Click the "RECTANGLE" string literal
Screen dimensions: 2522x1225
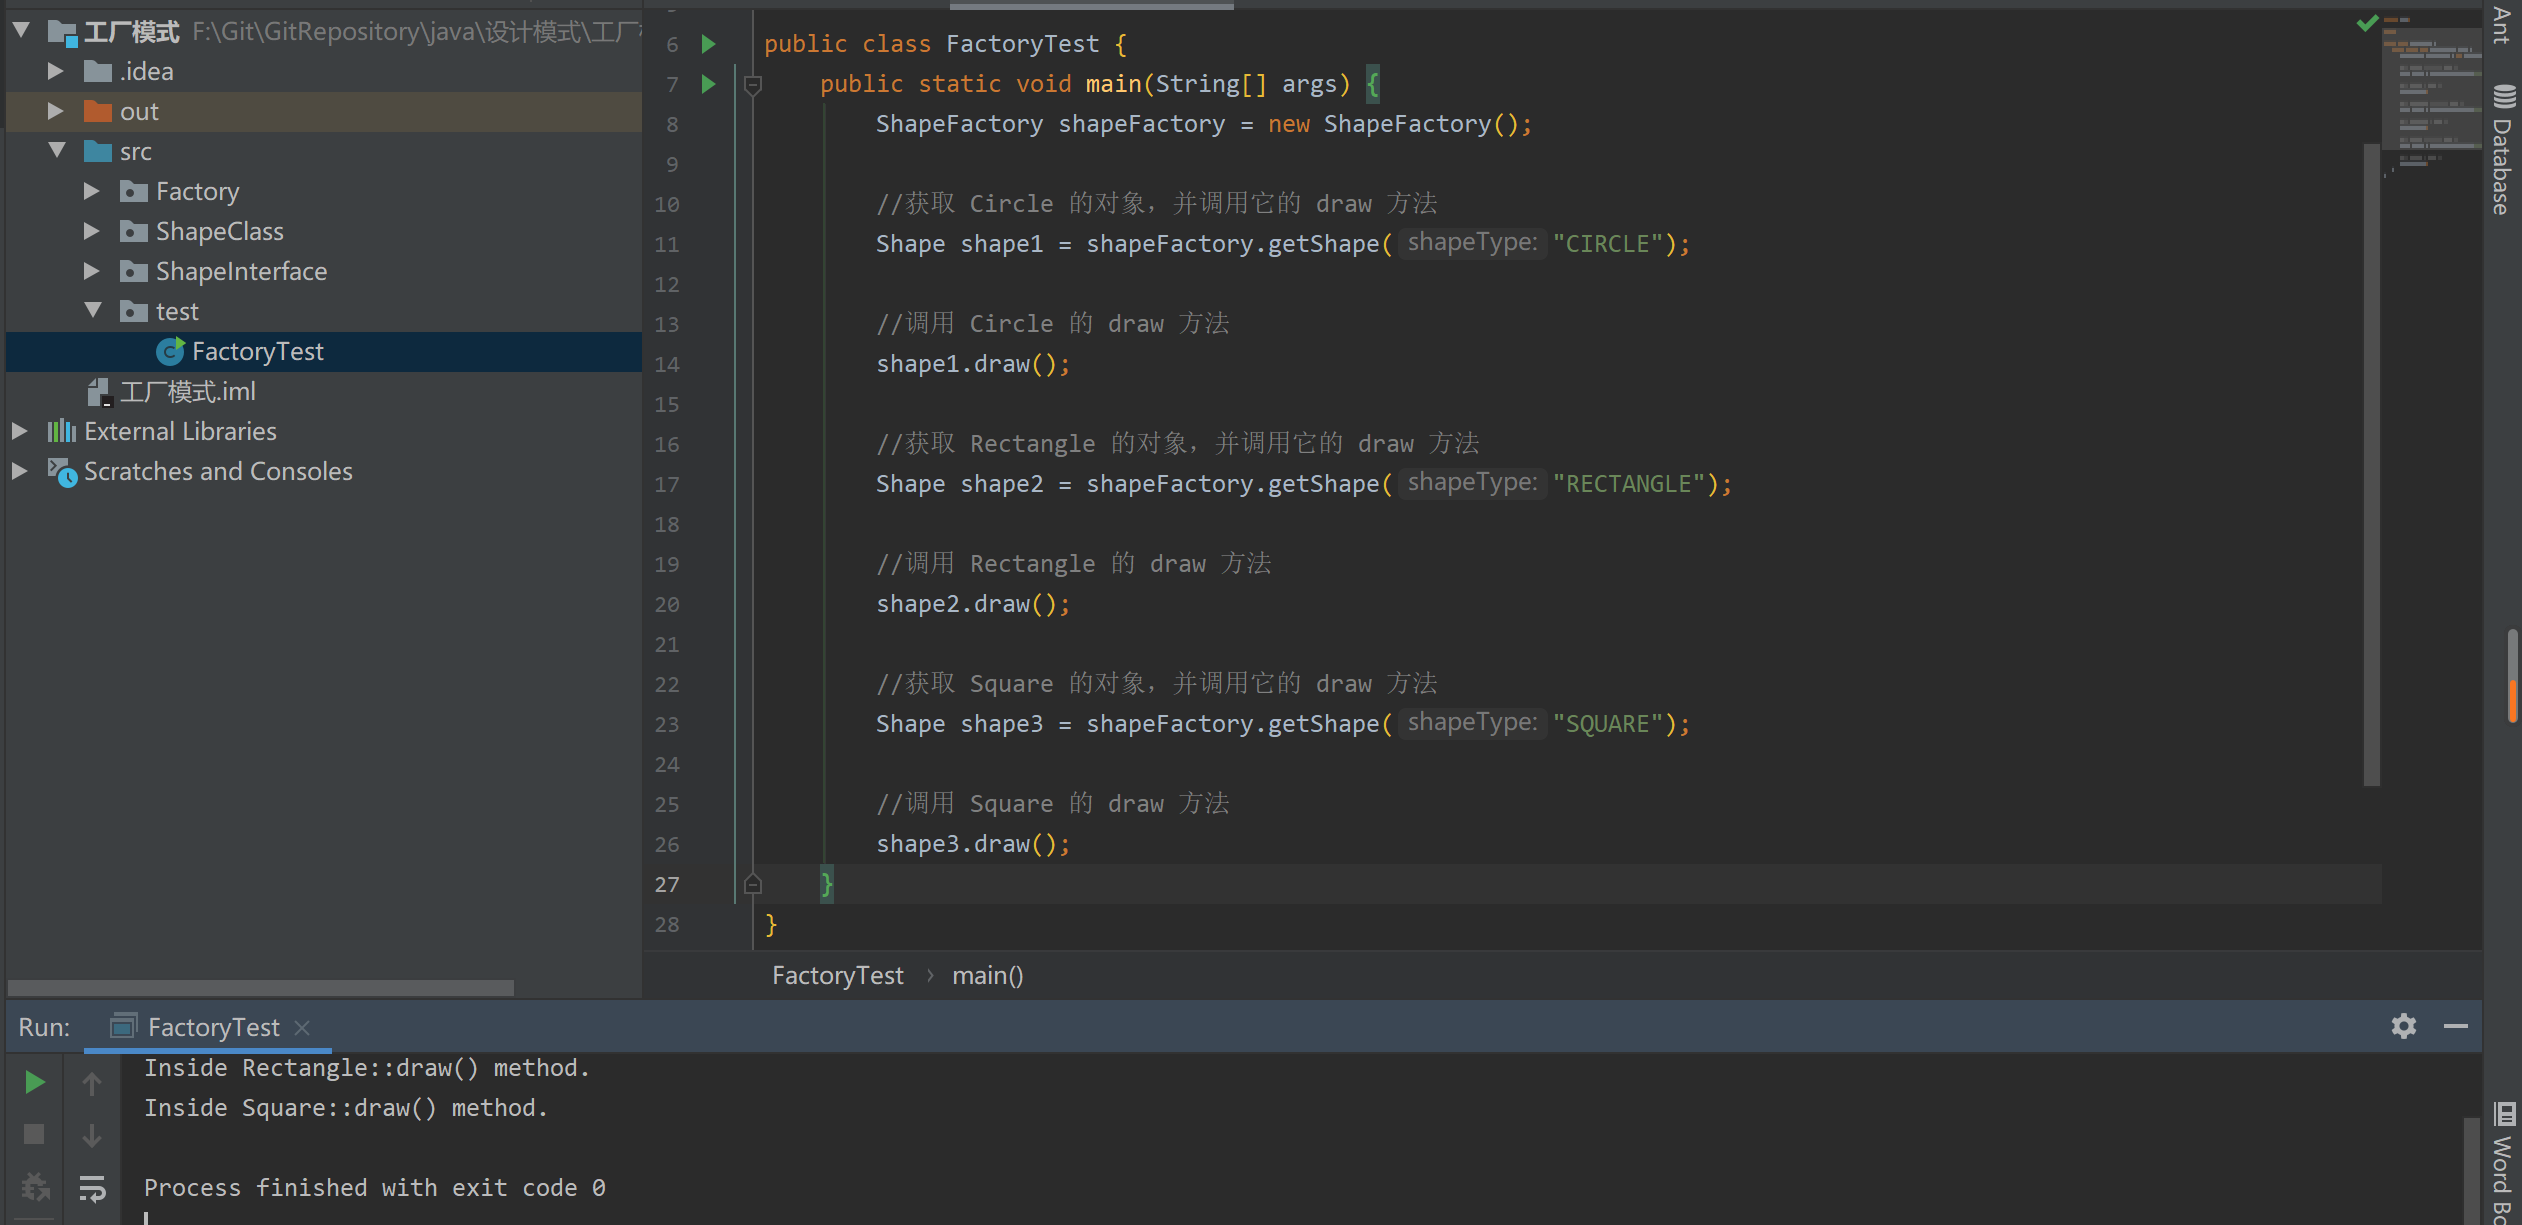pyautogui.click(x=1629, y=484)
